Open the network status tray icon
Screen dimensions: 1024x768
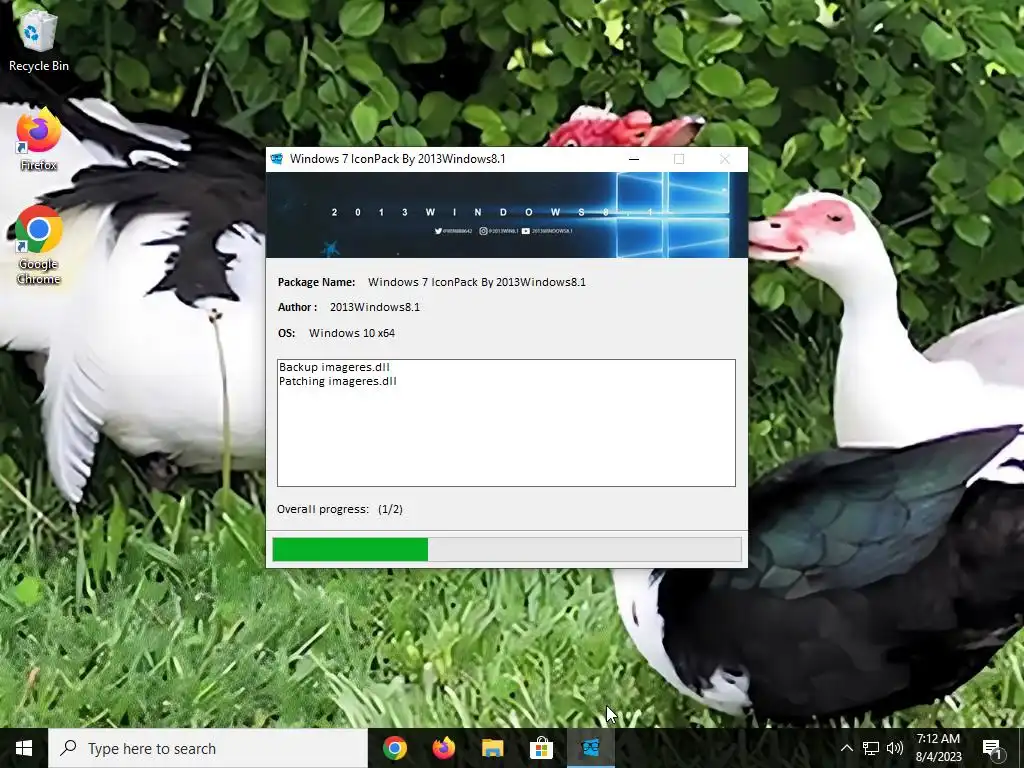(871, 748)
